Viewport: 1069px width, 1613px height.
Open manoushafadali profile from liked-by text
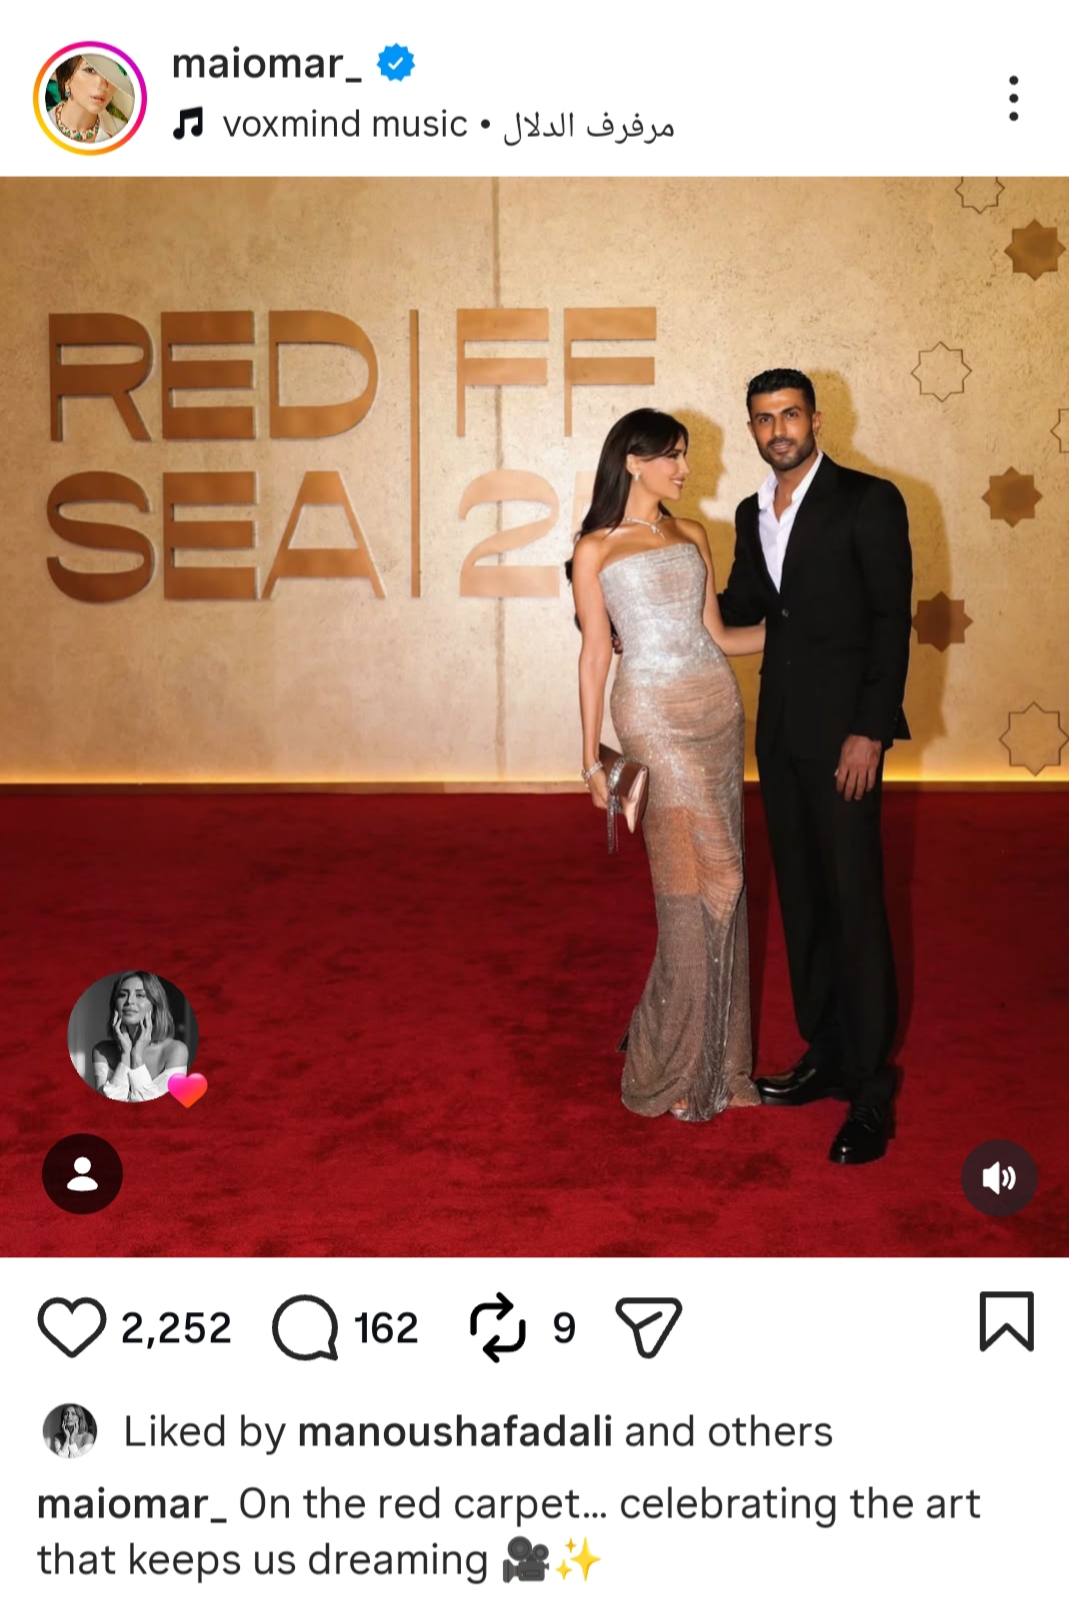coord(455,1431)
